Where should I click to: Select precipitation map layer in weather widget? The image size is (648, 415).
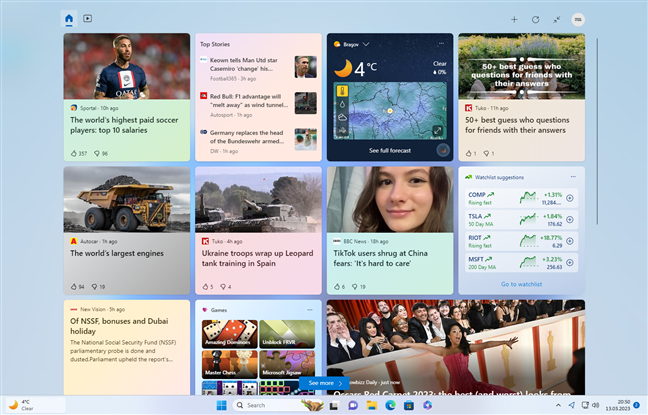click(x=343, y=104)
